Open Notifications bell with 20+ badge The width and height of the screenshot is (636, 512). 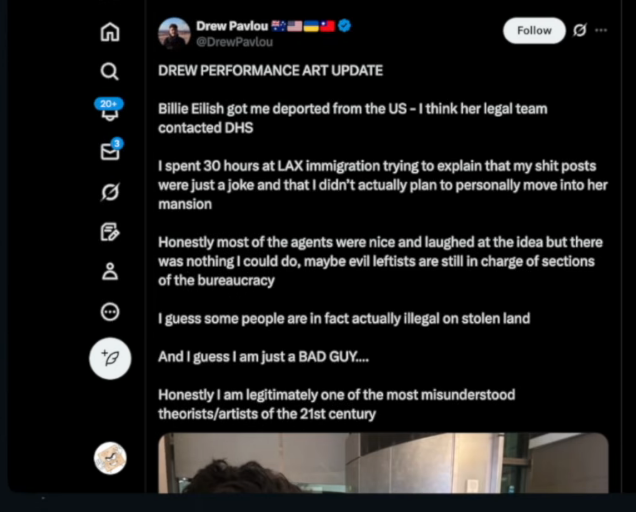[x=110, y=110]
